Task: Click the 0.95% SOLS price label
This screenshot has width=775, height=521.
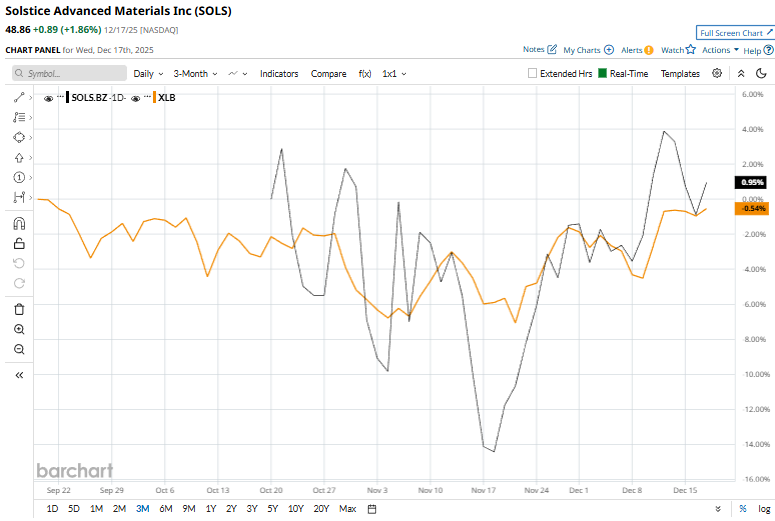Action: [751, 182]
